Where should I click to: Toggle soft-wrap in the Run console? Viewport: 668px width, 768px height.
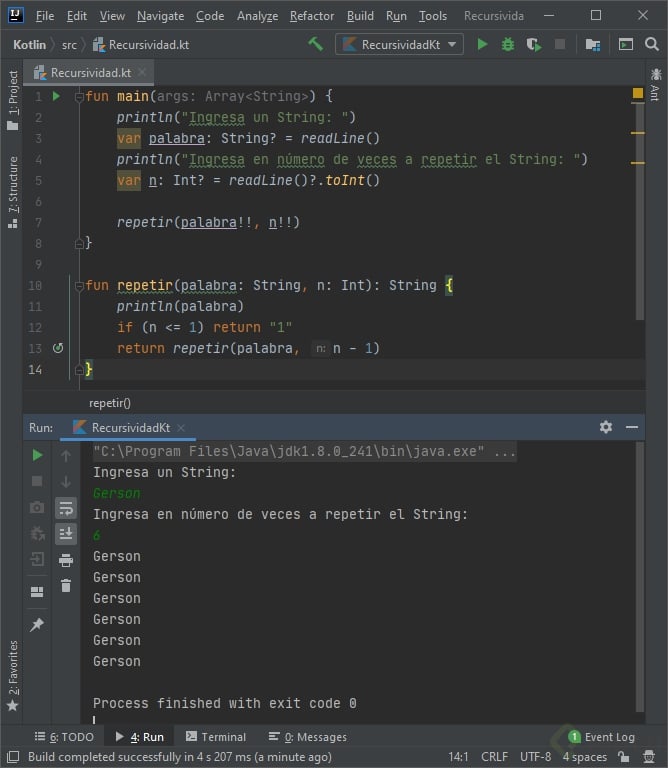pyautogui.click(x=66, y=508)
